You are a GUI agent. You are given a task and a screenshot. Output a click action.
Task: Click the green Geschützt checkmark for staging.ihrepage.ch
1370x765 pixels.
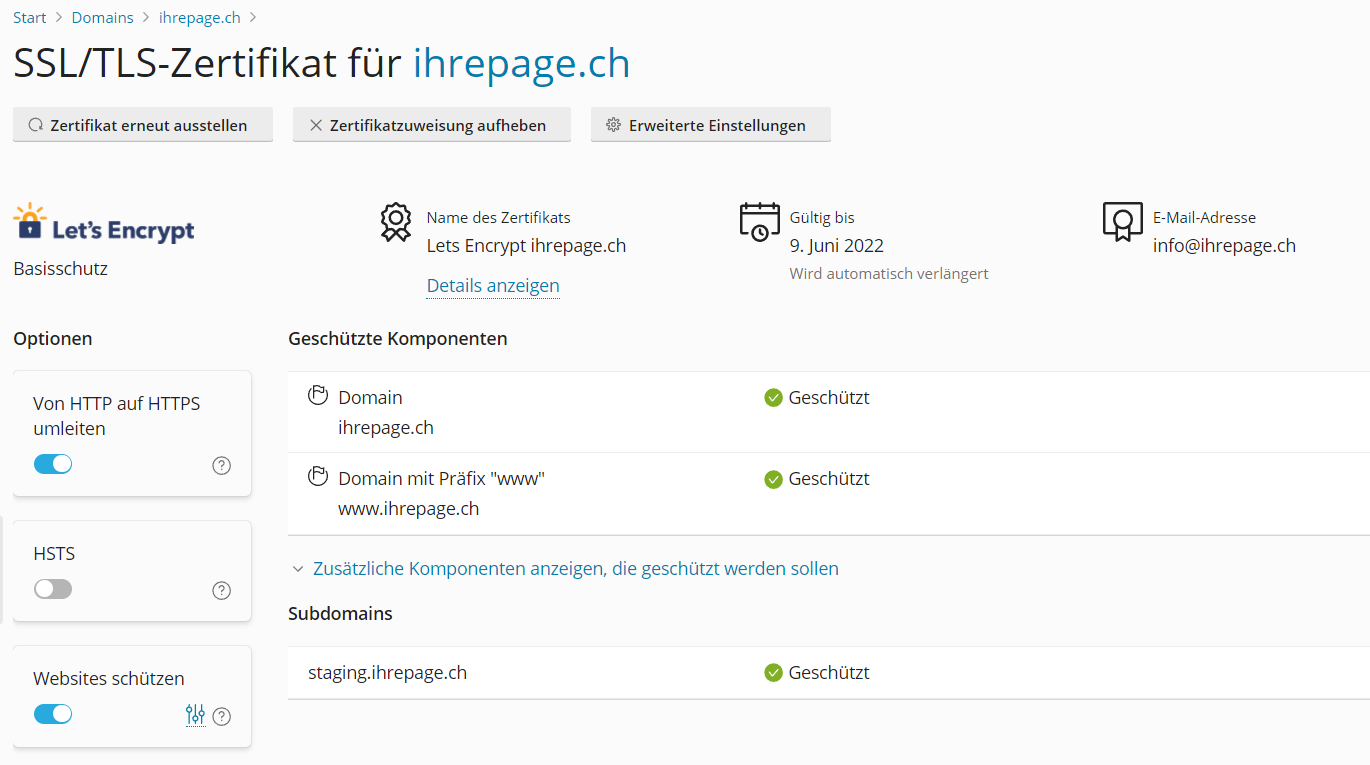[x=773, y=673]
